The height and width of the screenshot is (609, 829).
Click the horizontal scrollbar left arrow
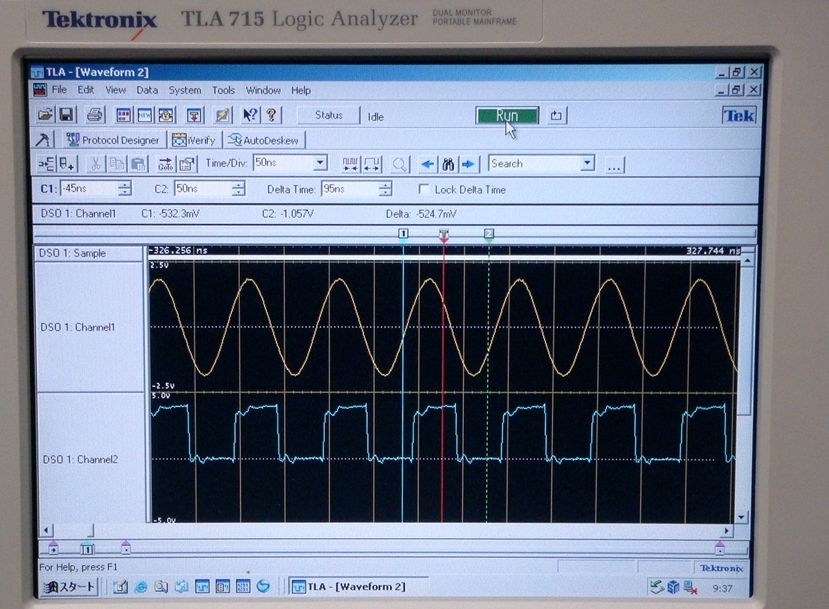[46, 530]
